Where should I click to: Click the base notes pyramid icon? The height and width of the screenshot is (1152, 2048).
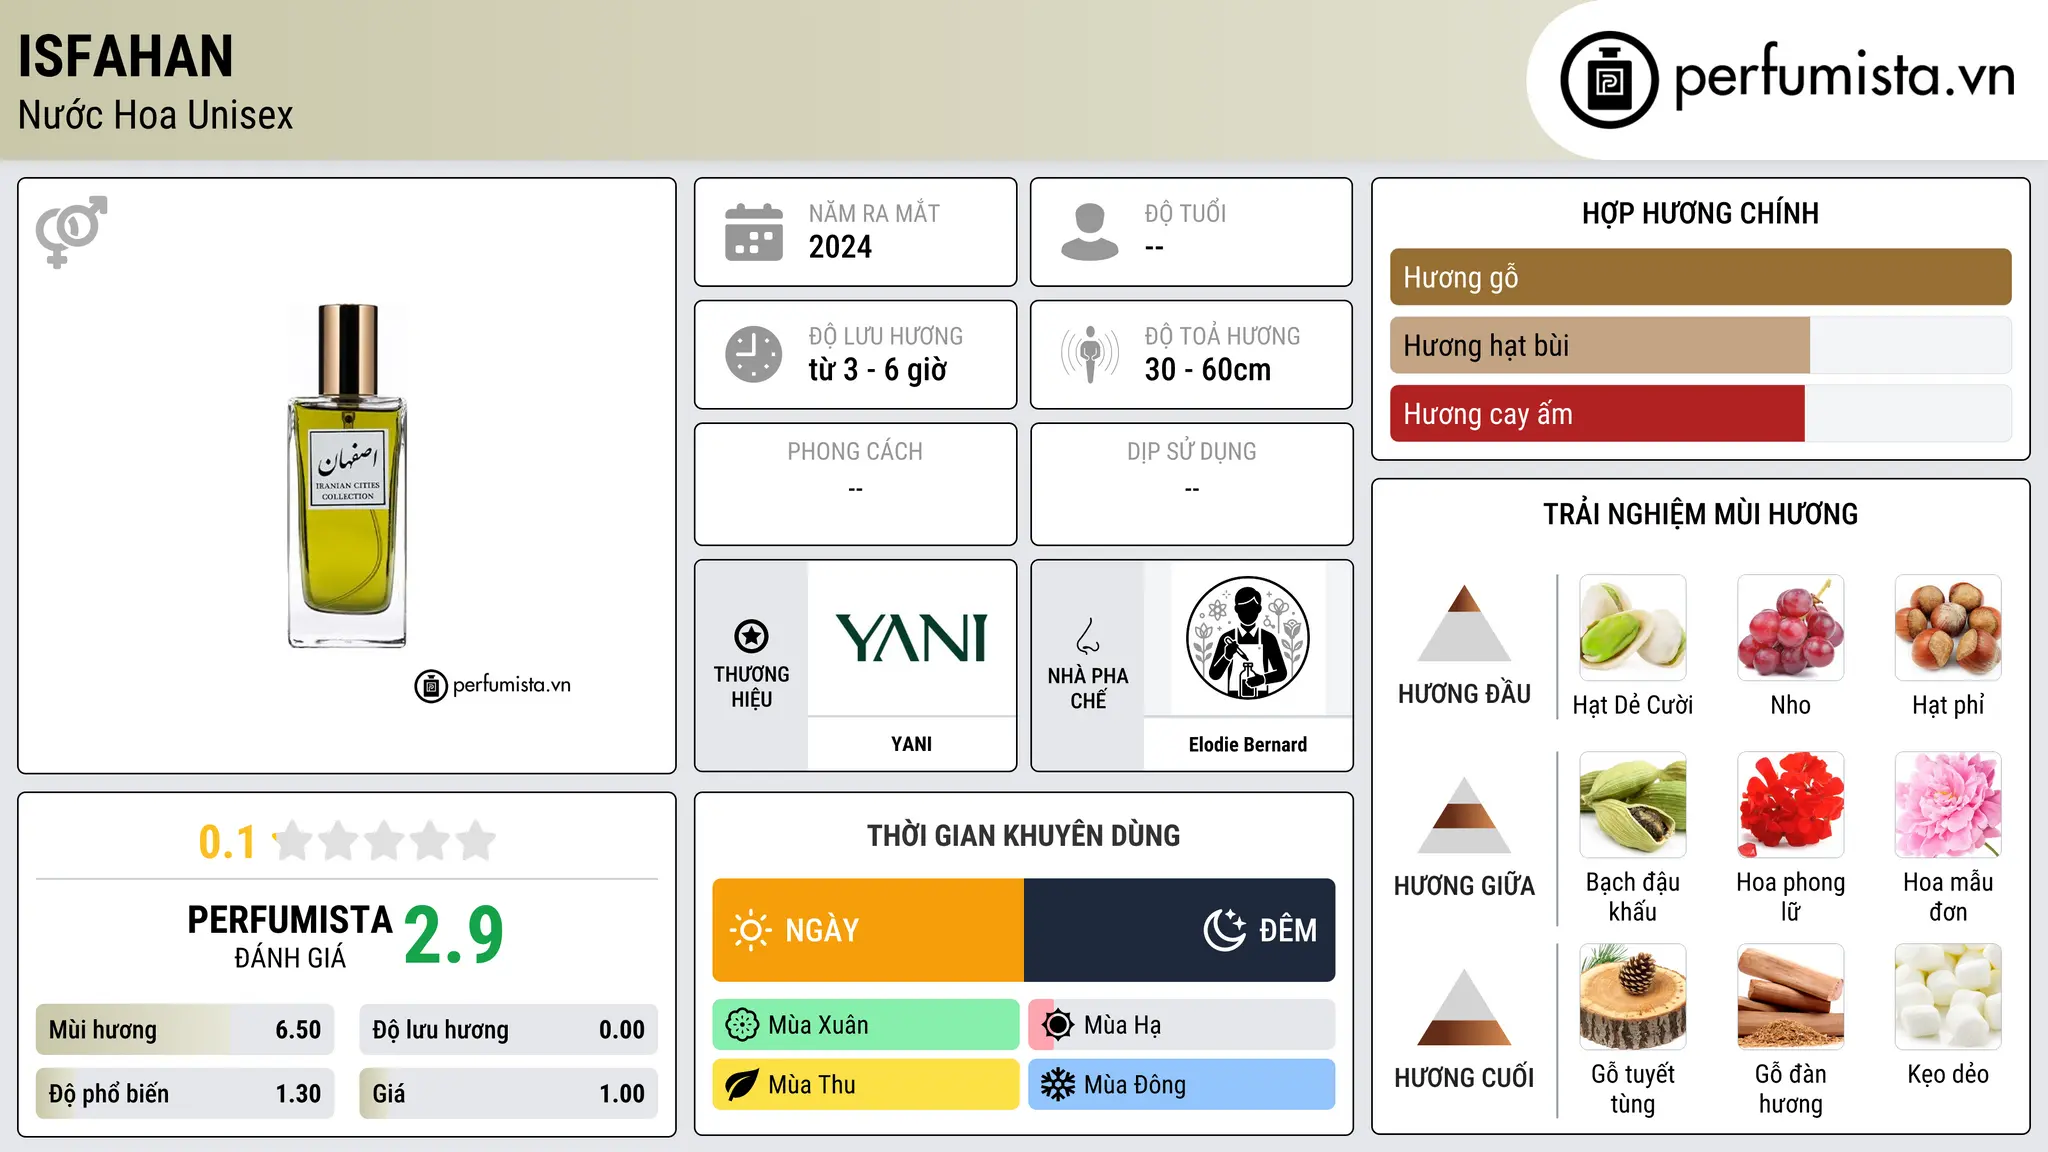[x=1464, y=1007]
